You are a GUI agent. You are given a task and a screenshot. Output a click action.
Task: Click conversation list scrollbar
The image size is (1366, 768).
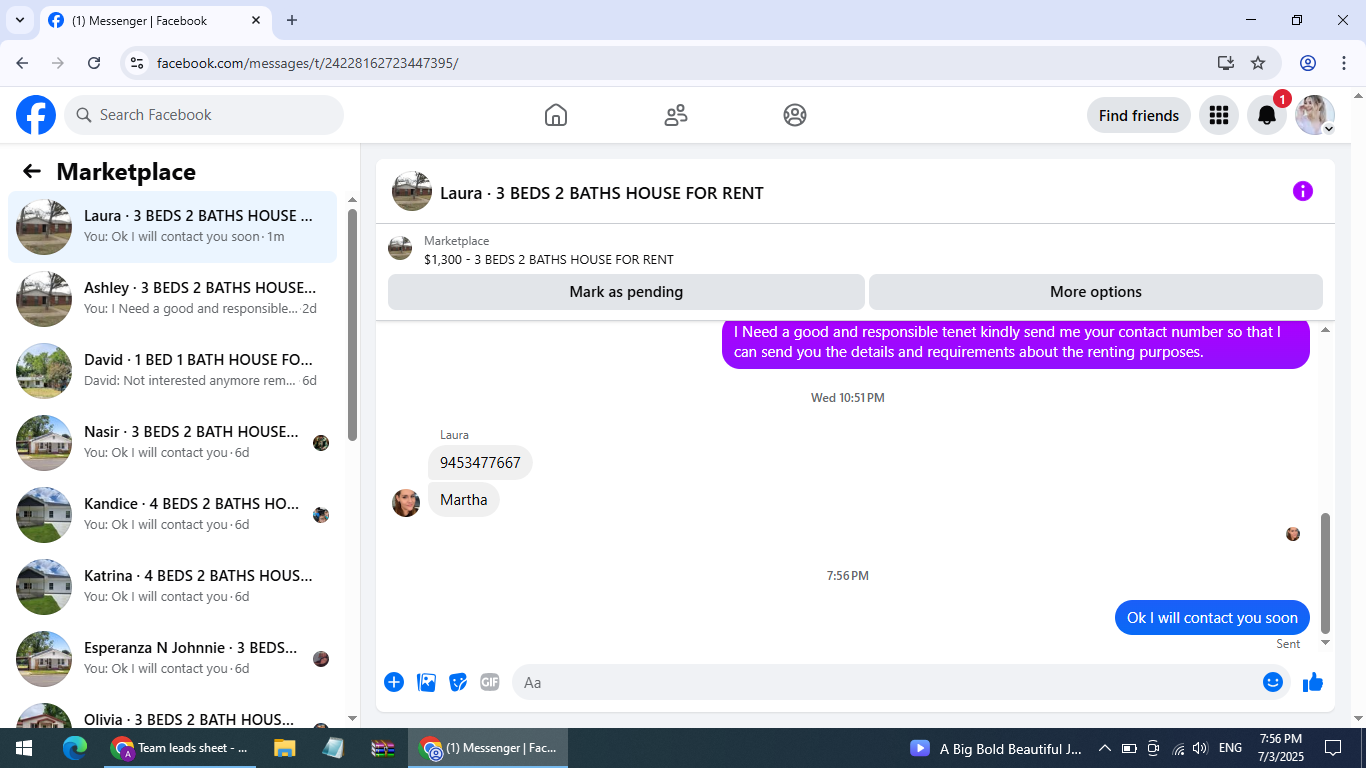click(352, 325)
